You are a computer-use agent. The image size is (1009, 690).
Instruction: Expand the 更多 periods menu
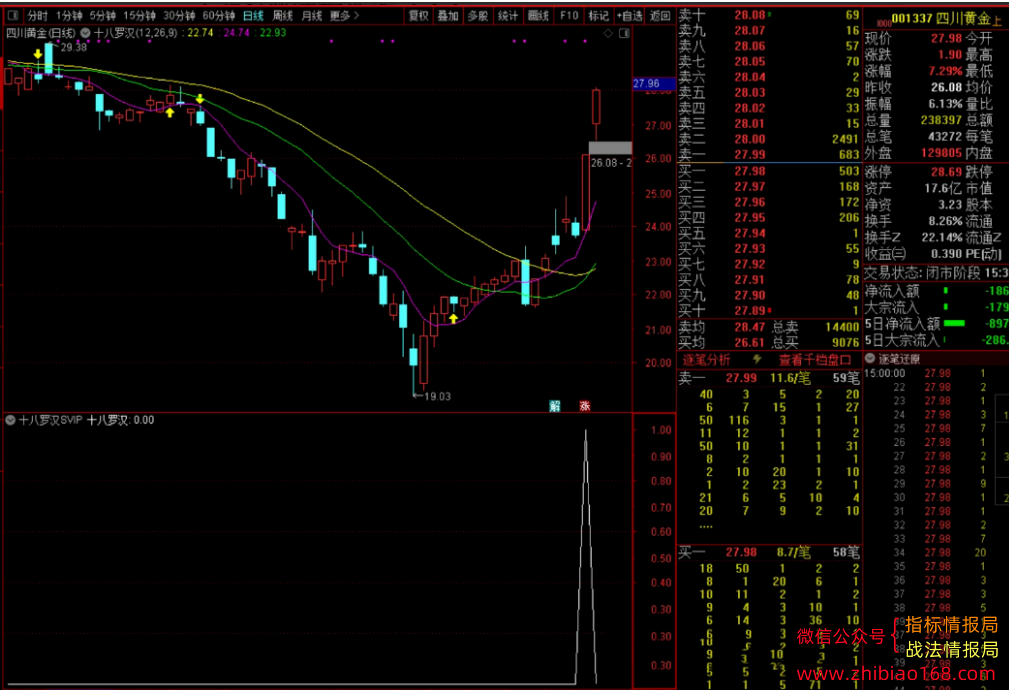pyautogui.click(x=344, y=15)
